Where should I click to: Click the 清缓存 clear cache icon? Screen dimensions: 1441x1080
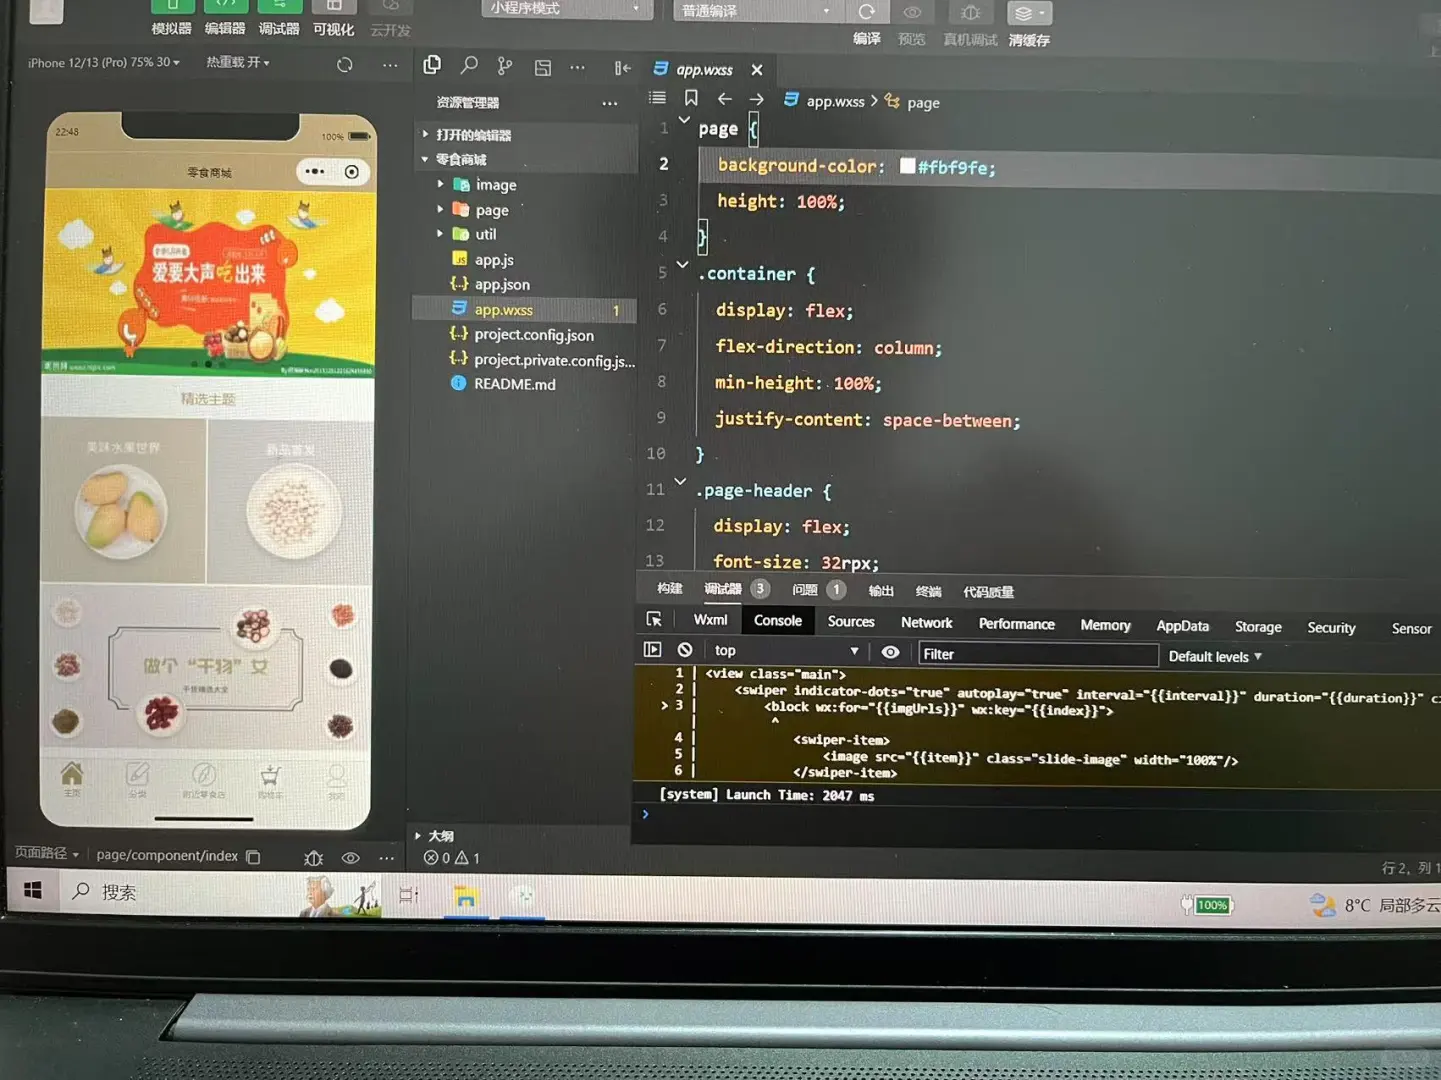point(1028,13)
